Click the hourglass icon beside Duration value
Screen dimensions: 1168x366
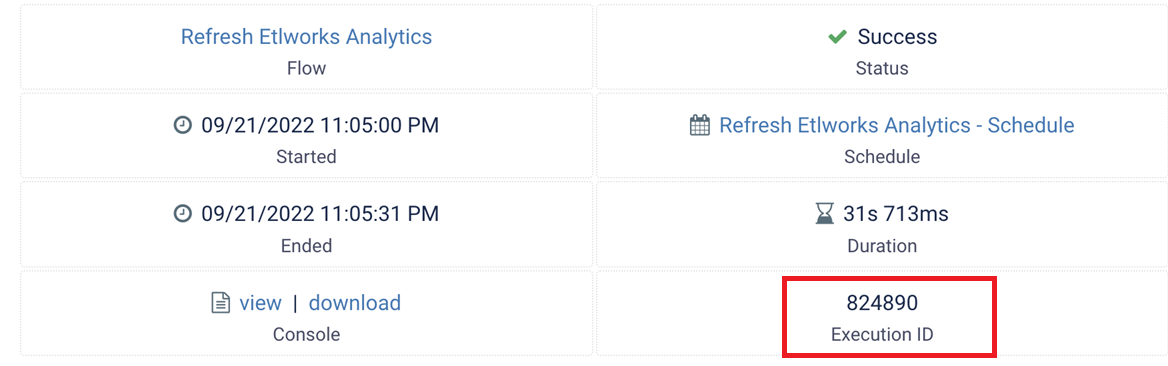tap(824, 214)
